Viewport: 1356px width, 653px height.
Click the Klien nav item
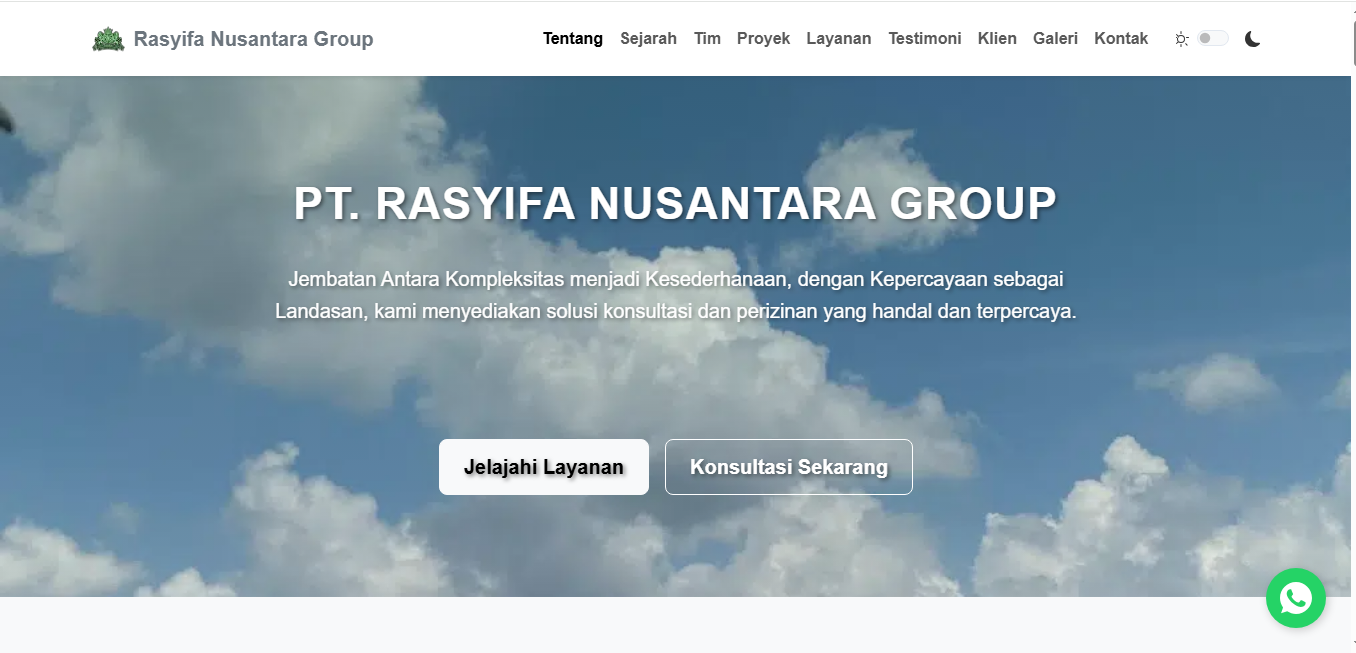997,39
